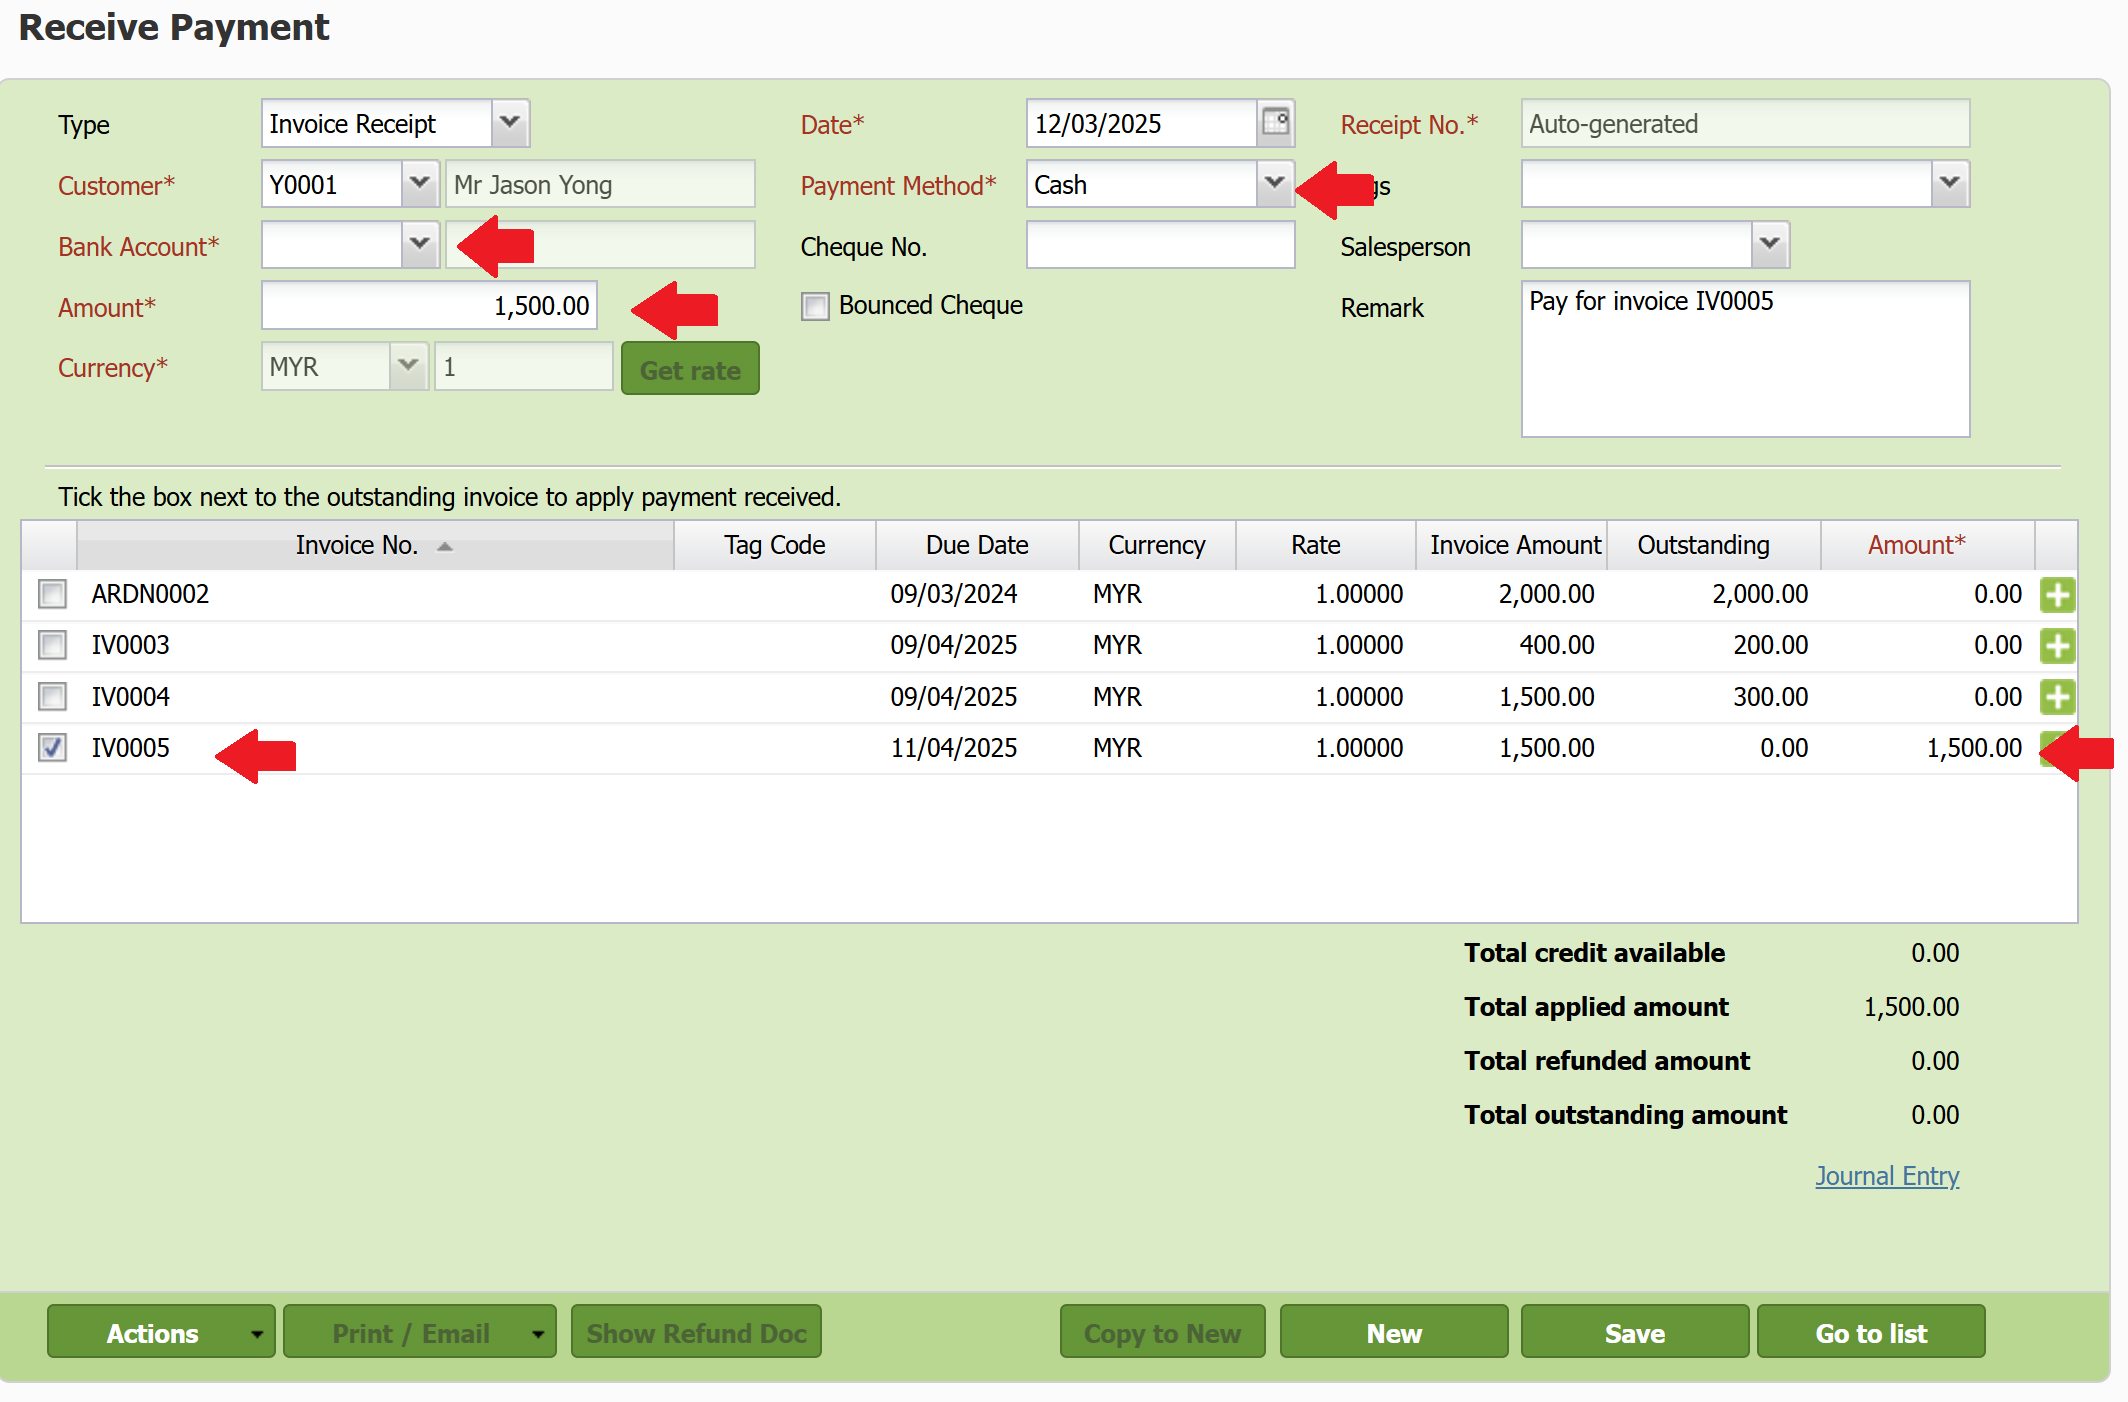Click green plus icon on ARDN0002 row

tap(2056, 595)
